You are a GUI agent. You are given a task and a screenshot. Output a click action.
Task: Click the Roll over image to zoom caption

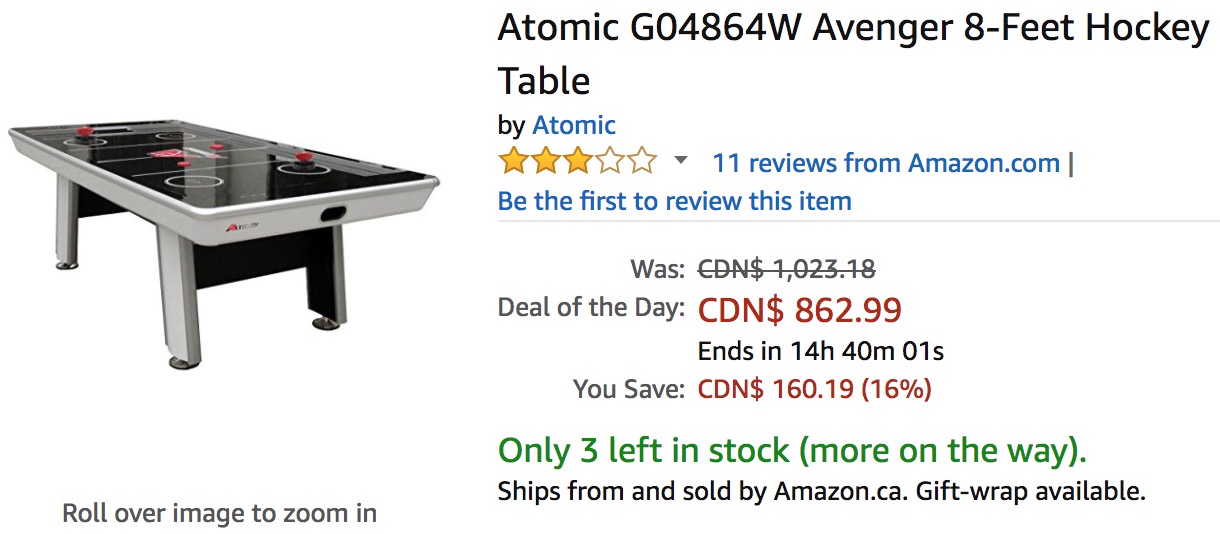click(220, 514)
